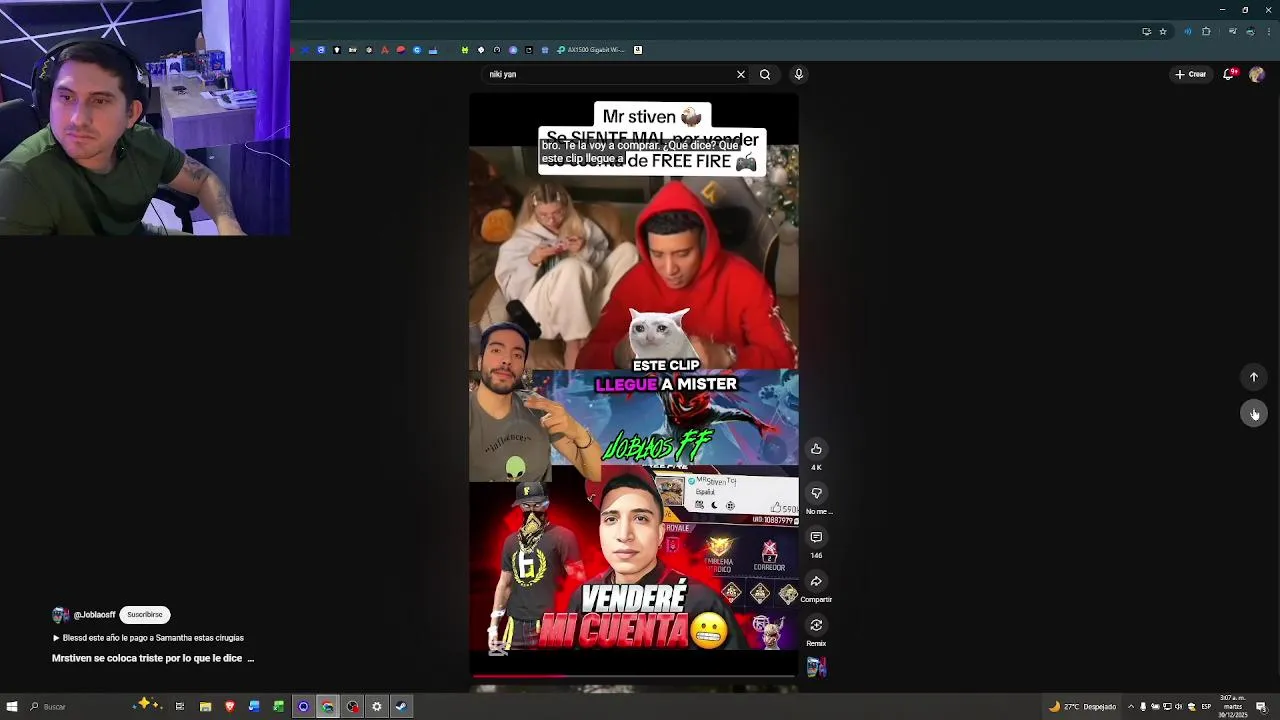
Task: Open File Explorer from the taskbar
Action: coord(205,707)
